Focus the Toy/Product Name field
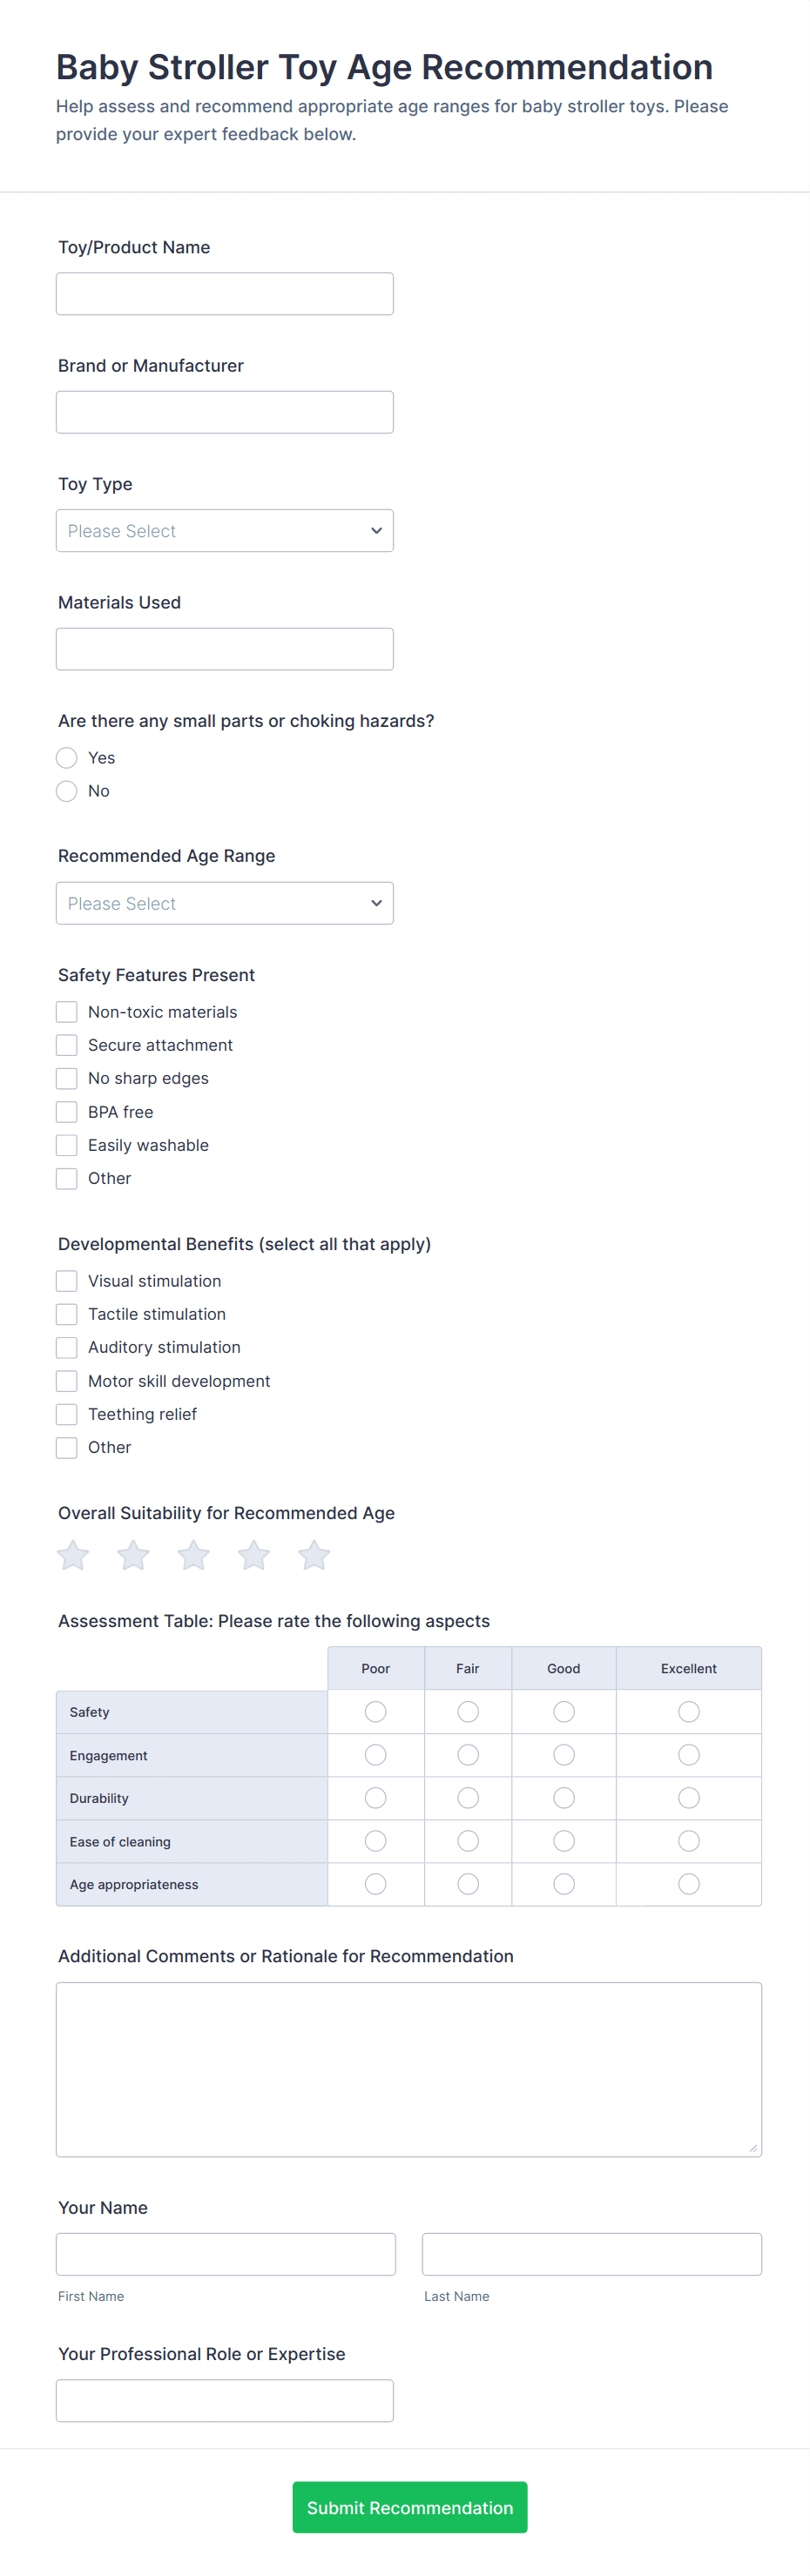The width and height of the screenshot is (810, 2576). [x=224, y=294]
